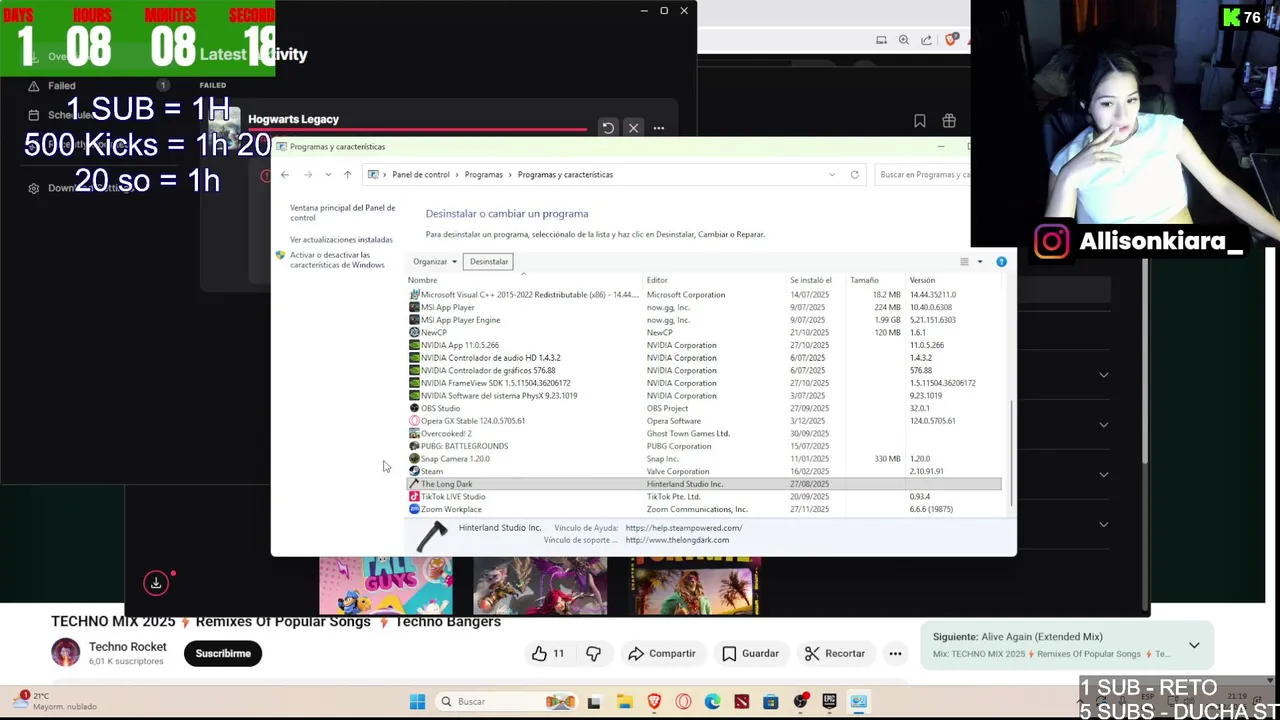Screen dimensions: 1280x720
Task: Open File Explorer from taskbar
Action: [624, 702]
